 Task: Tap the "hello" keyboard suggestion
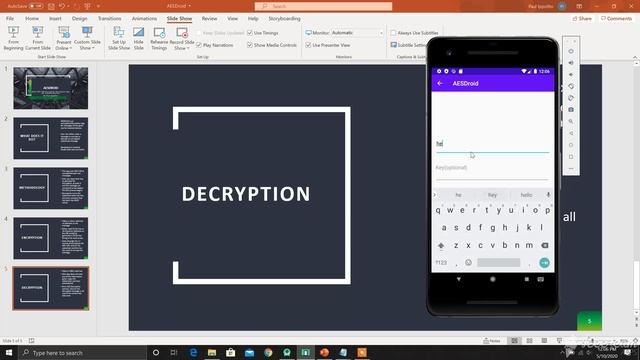coord(526,195)
